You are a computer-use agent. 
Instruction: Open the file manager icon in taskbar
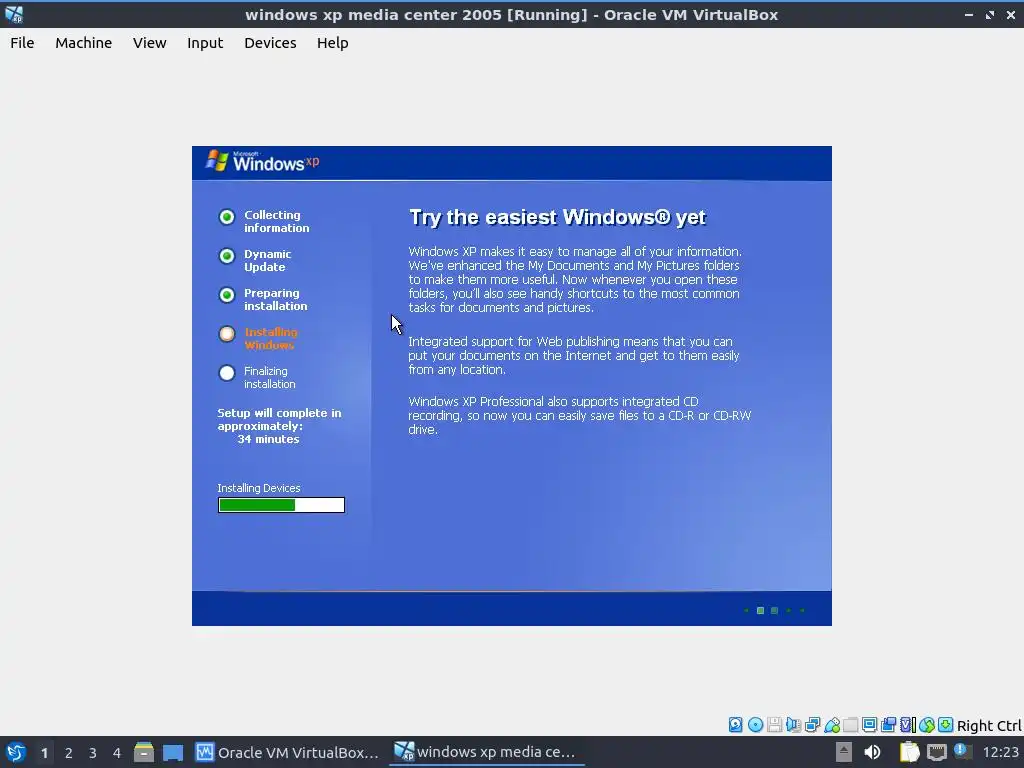tap(144, 752)
